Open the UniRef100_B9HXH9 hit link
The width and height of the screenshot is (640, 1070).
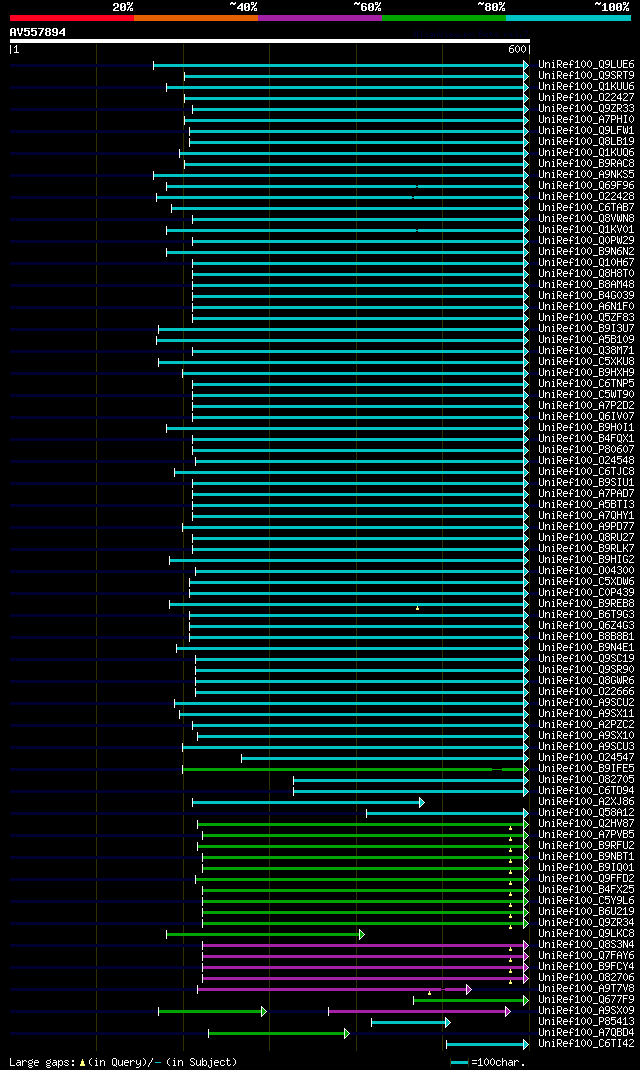pos(586,373)
